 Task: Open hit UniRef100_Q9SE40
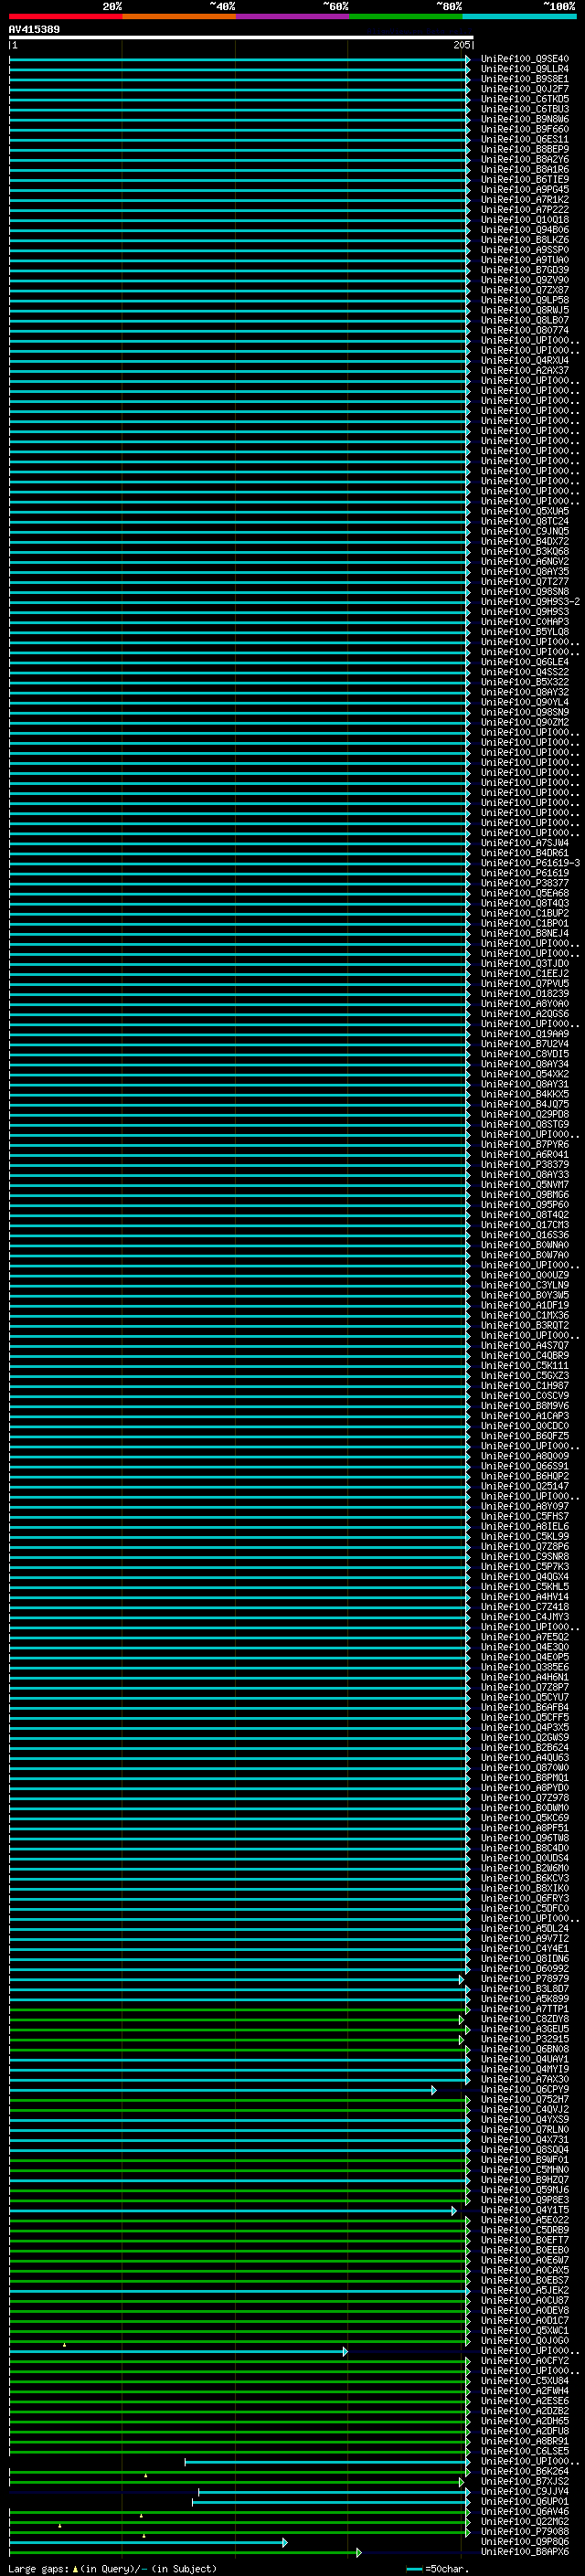click(524, 59)
